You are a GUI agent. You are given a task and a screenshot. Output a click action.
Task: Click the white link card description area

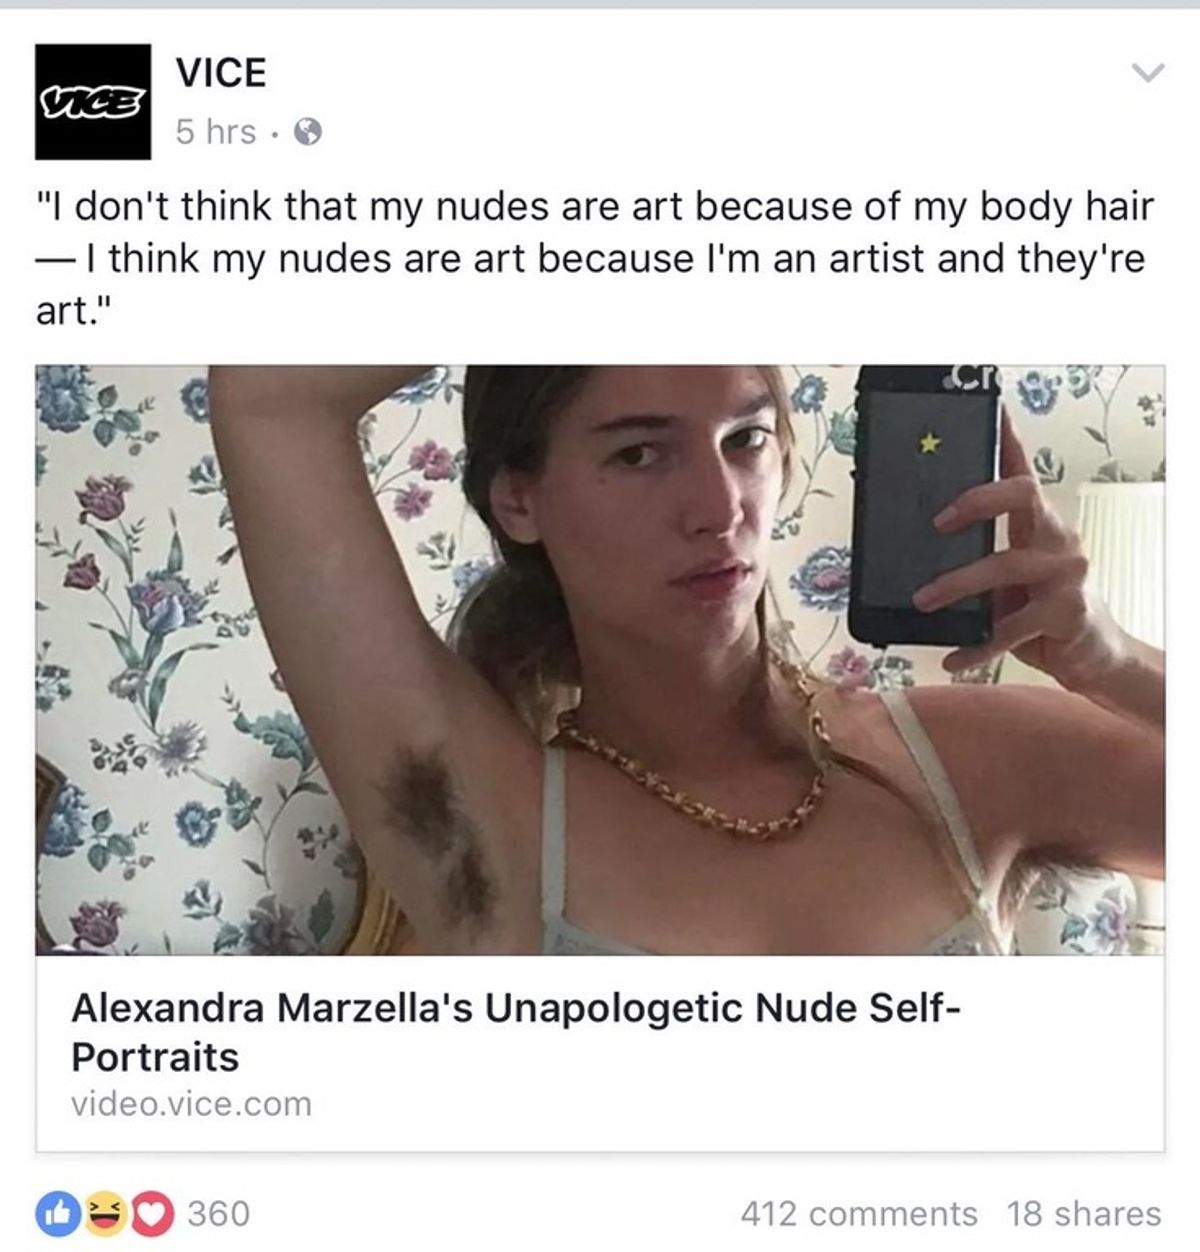600,1053
